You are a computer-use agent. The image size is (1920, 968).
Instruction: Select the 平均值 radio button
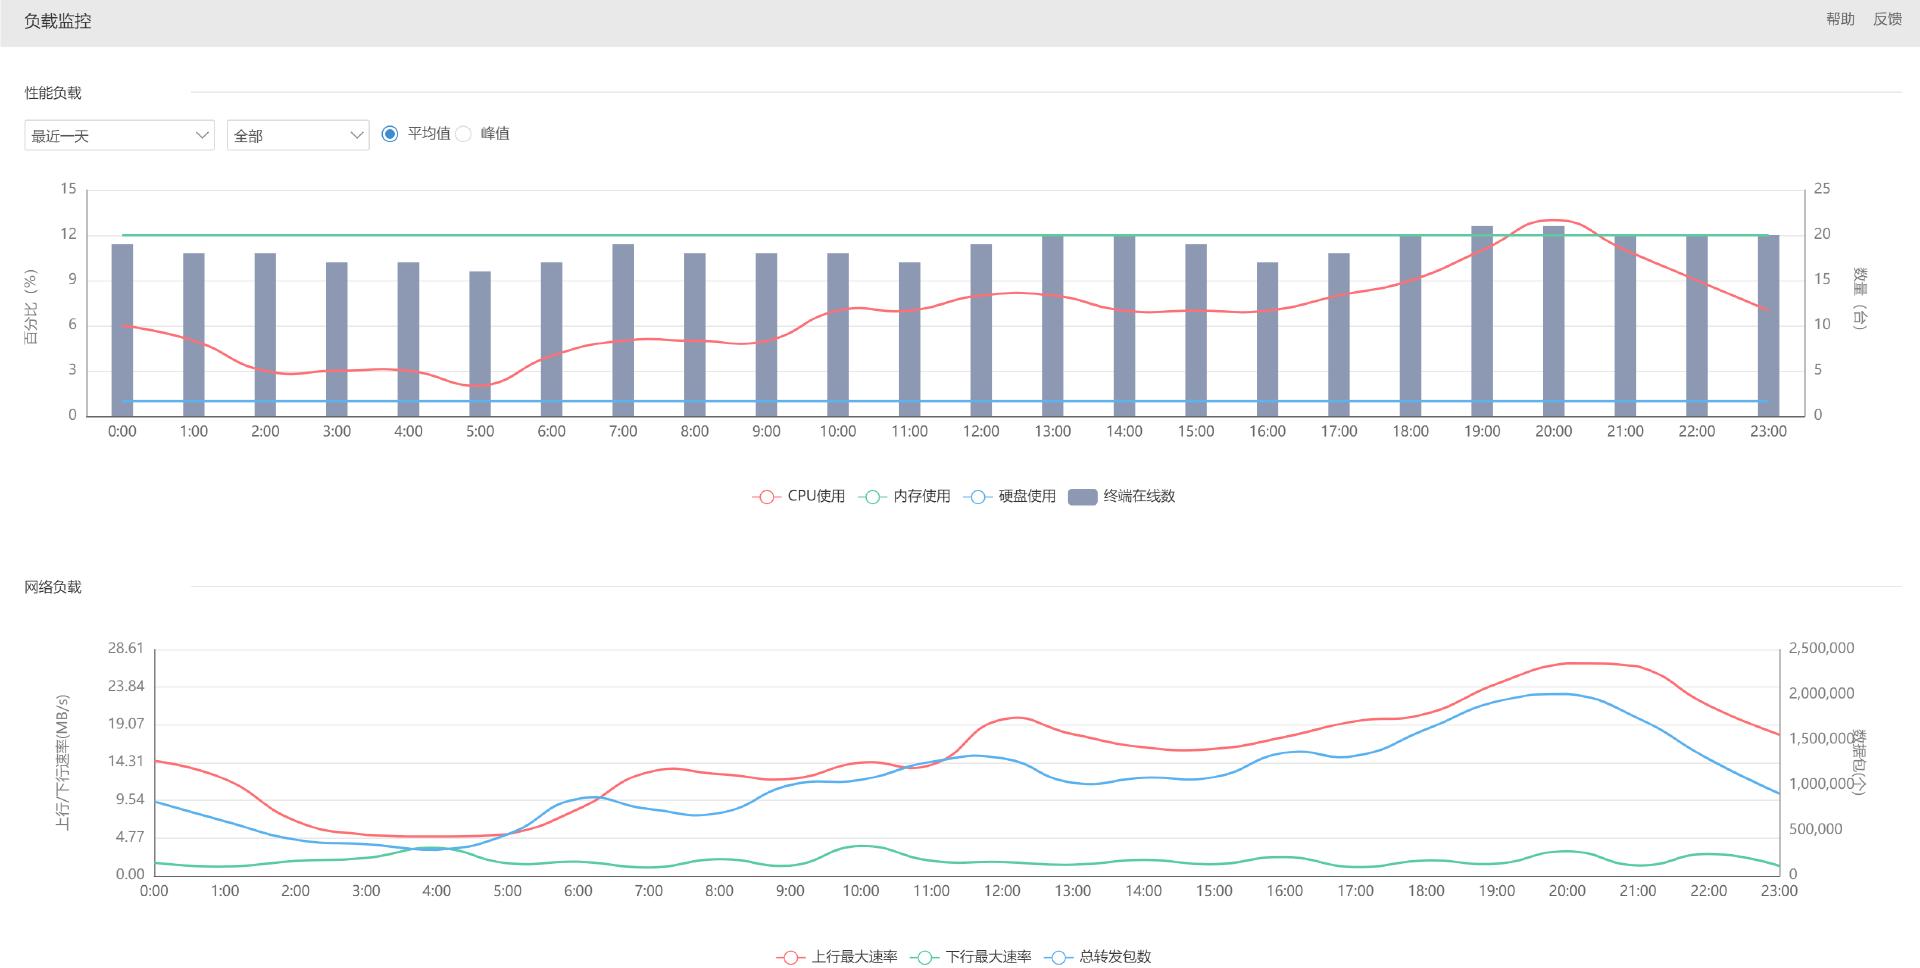(x=390, y=134)
